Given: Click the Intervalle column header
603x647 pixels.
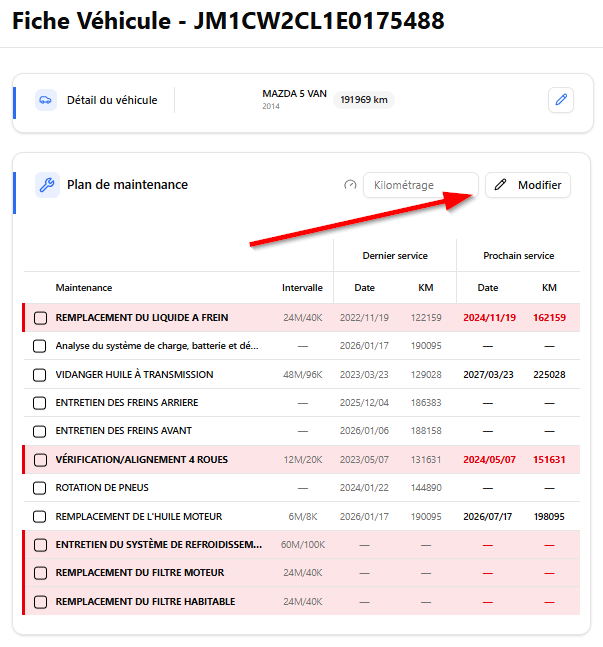Looking at the screenshot, I should 302,288.
